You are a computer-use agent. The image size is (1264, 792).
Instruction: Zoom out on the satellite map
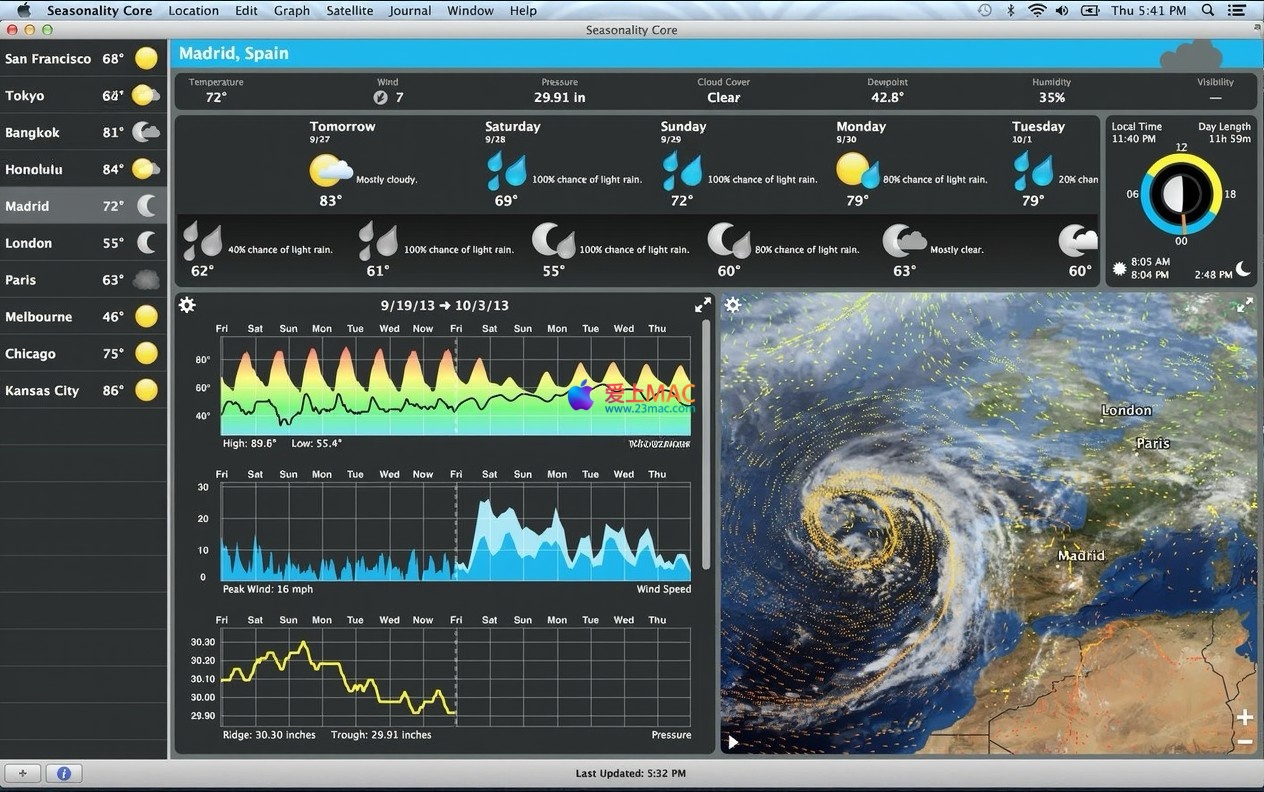[x=1245, y=741]
